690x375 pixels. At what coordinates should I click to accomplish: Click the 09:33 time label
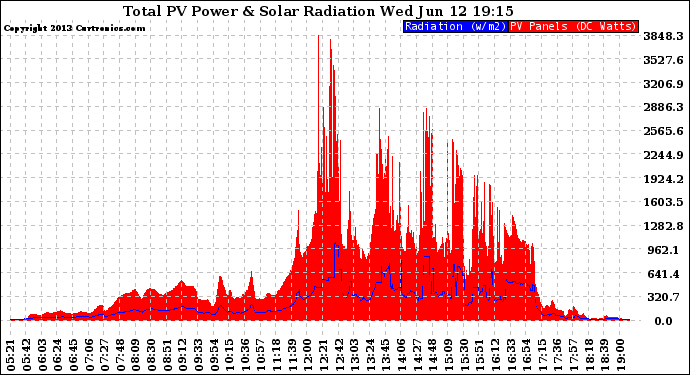tap(198, 355)
